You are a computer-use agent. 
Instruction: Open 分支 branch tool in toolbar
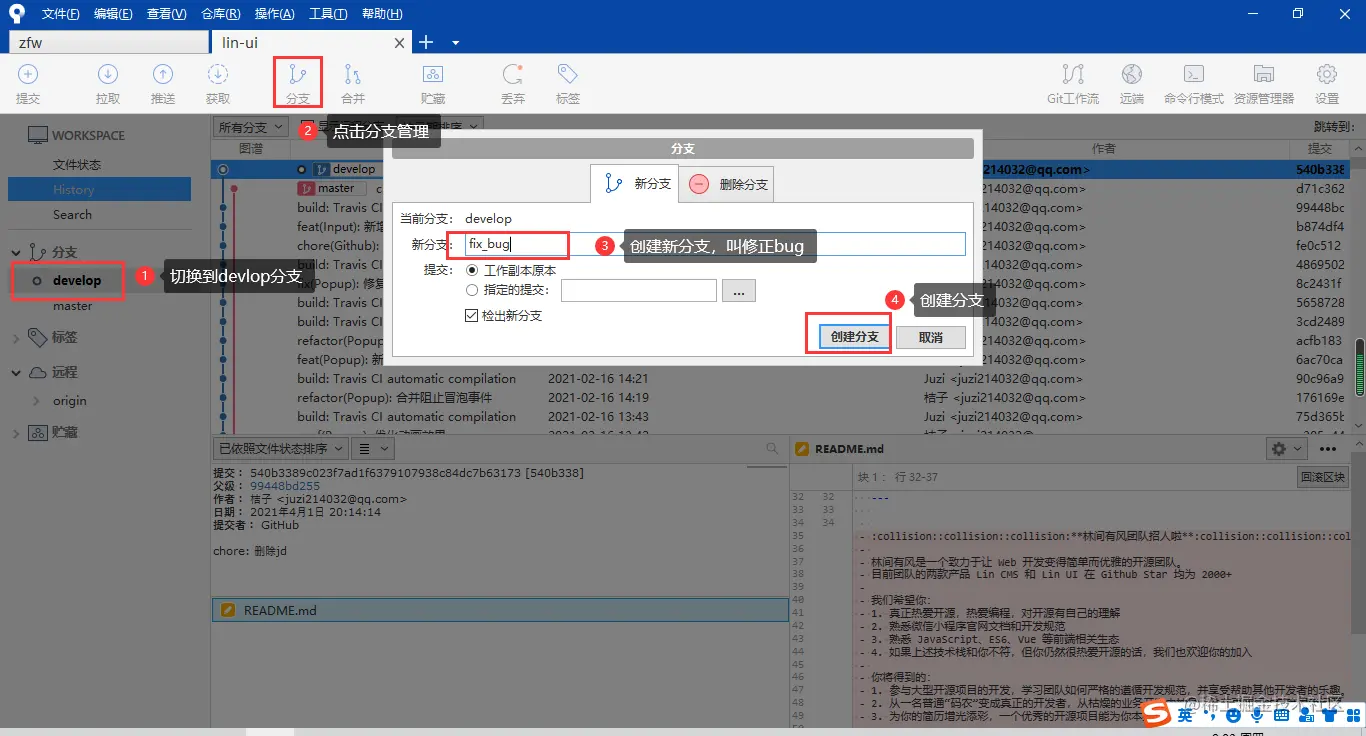pyautogui.click(x=298, y=83)
